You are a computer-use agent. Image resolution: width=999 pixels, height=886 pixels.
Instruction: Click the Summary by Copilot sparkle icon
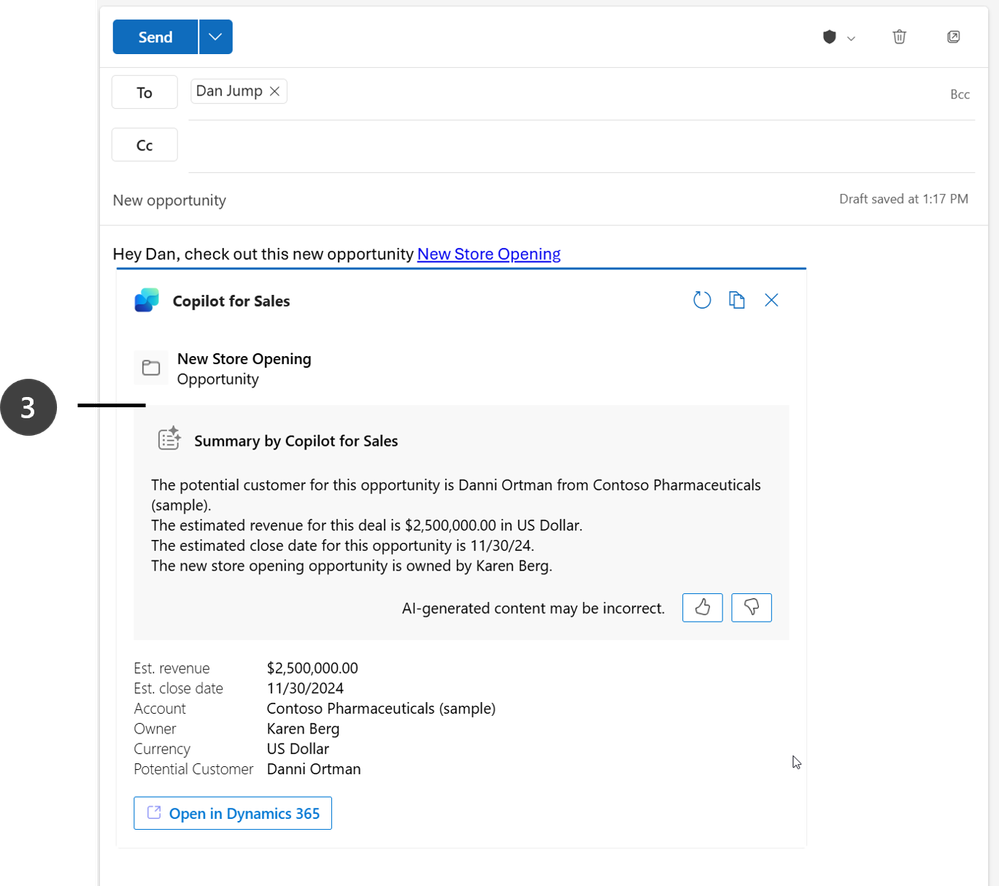169,439
